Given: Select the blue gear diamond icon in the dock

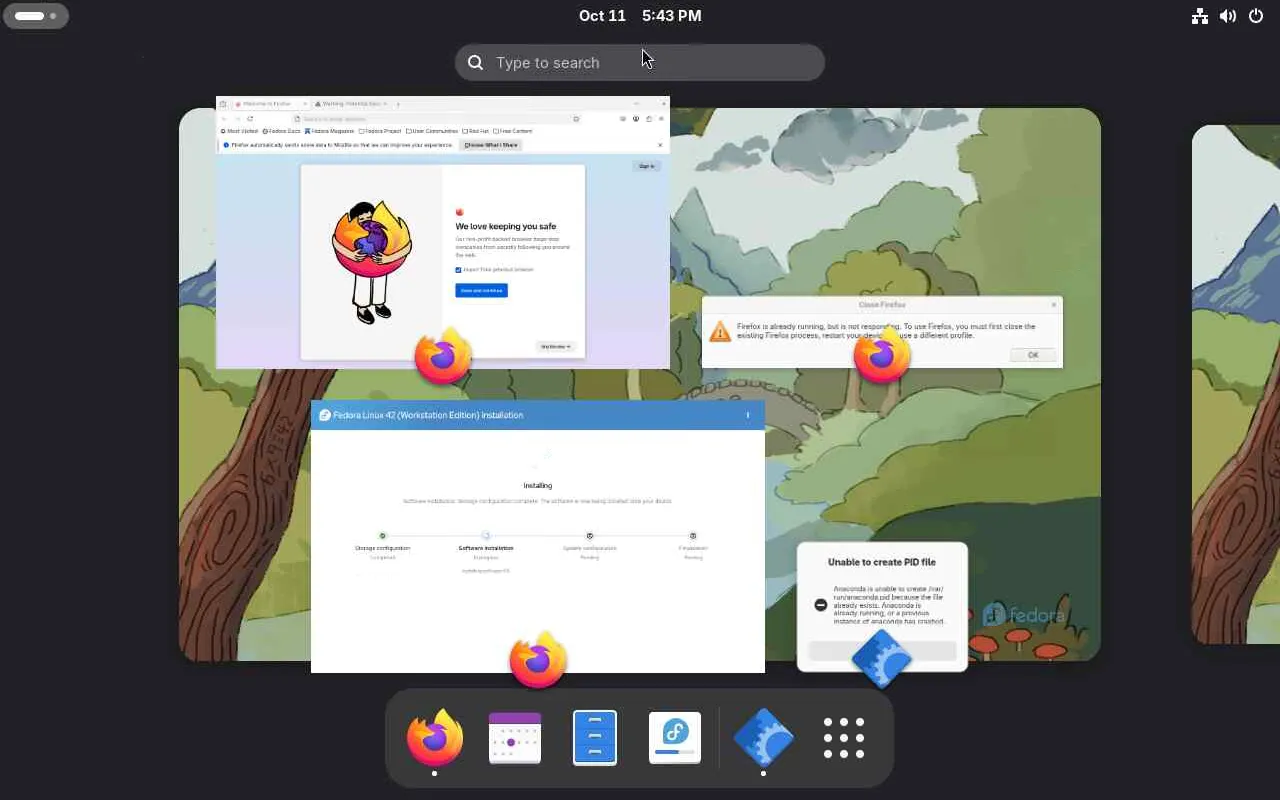Looking at the screenshot, I should 764,738.
